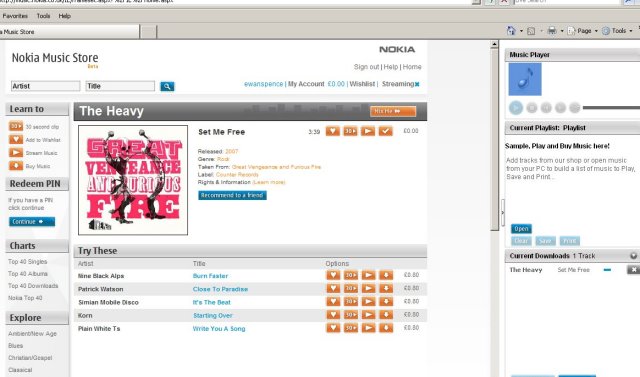Click the Music Player play button
Screen dimensions: 640x377
coord(516,108)
